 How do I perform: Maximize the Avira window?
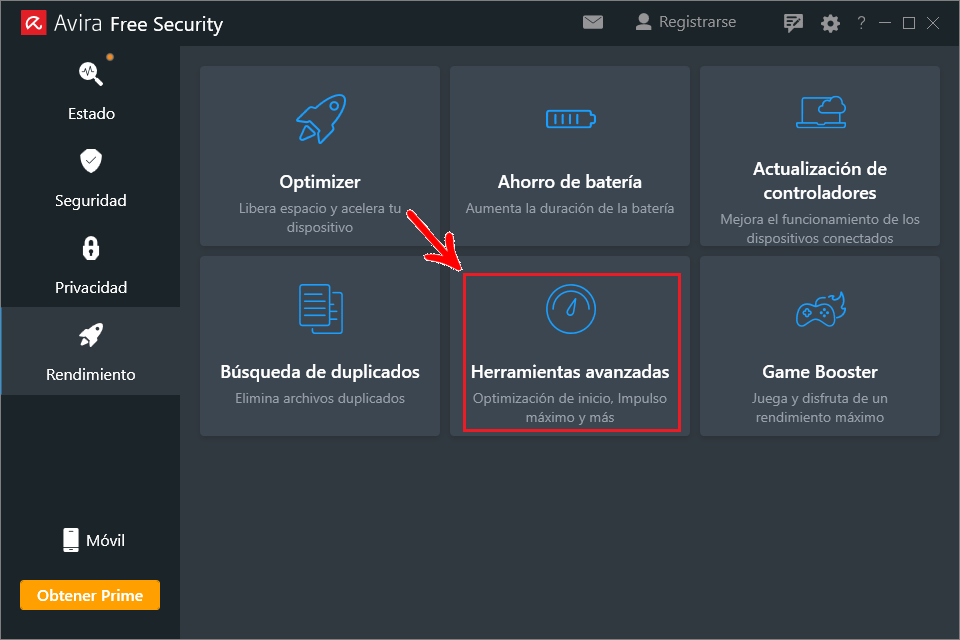pos(909,23)
